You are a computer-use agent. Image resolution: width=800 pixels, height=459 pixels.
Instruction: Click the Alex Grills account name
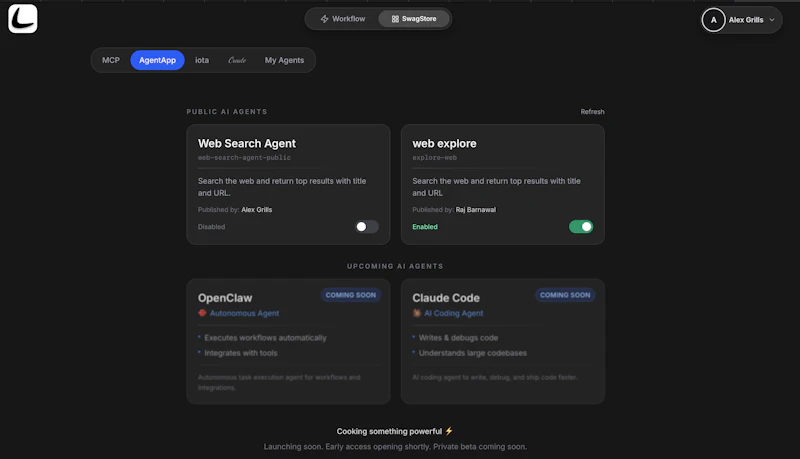tap(746, 20)
